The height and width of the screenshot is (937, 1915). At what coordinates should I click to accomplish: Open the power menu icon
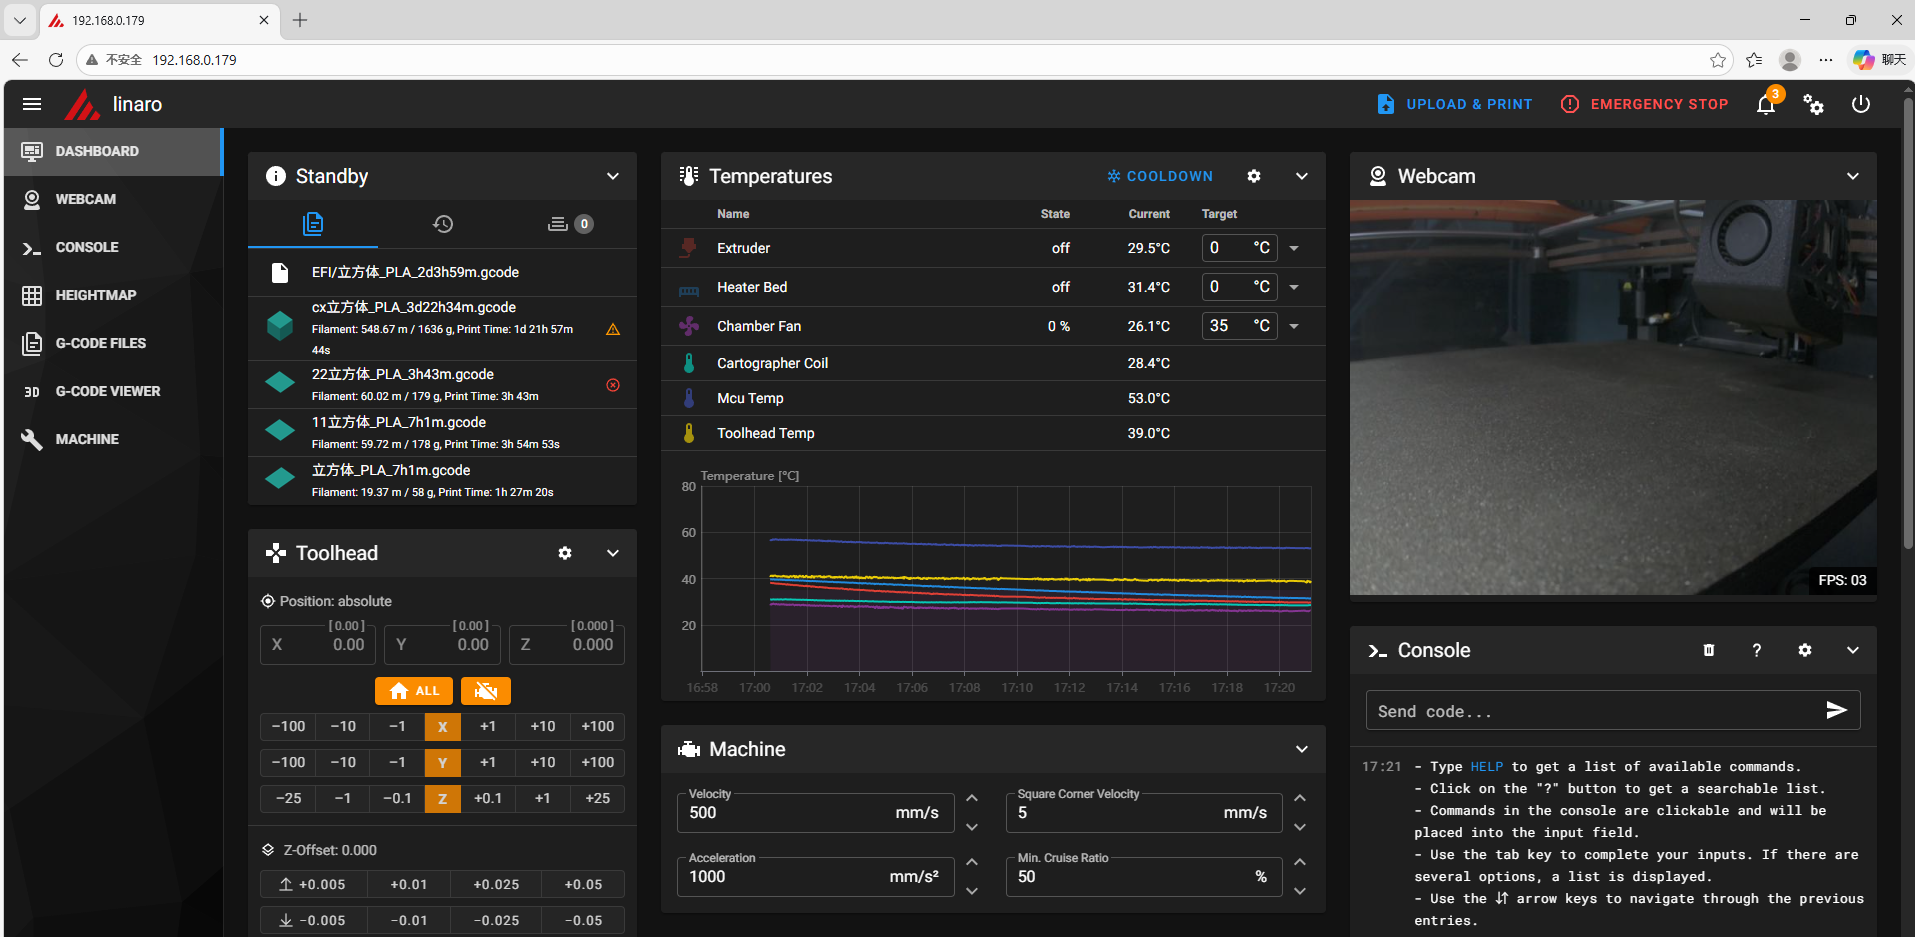click(1860, 104)
